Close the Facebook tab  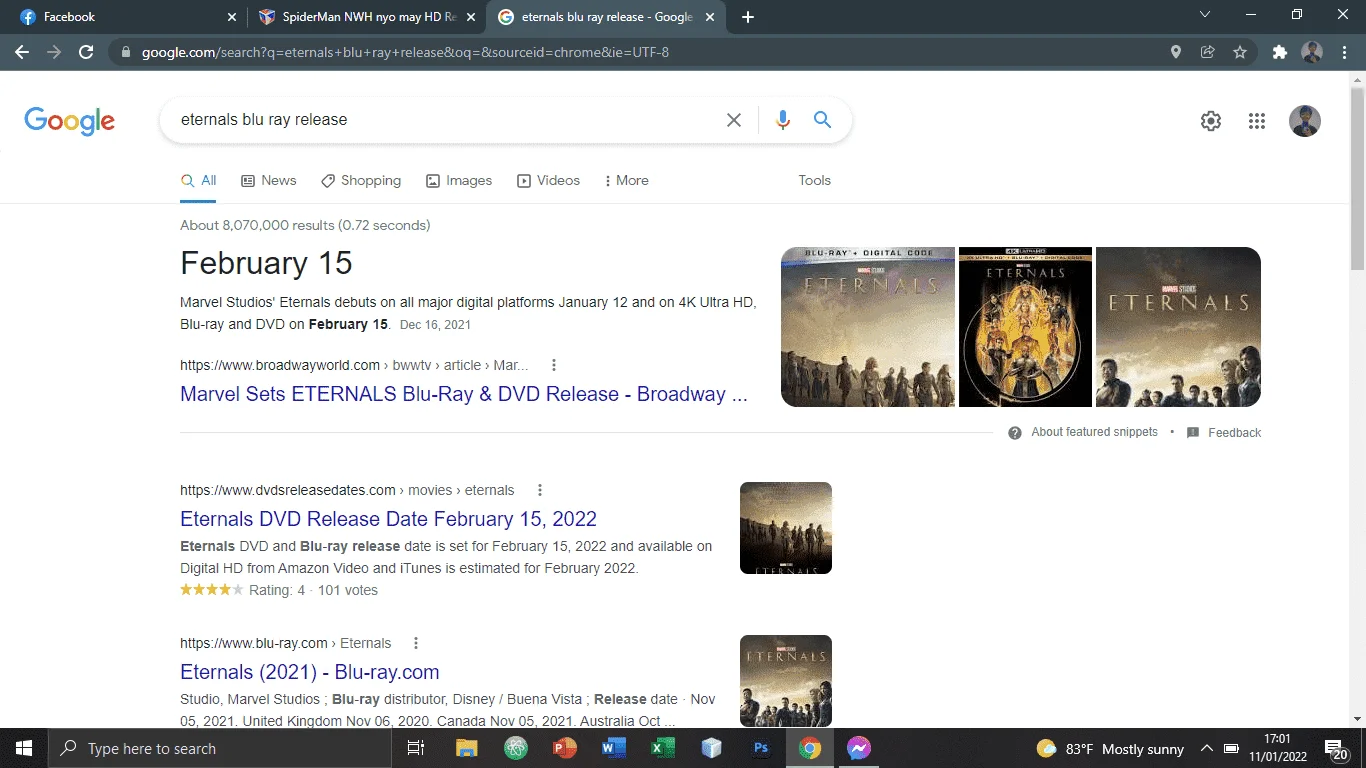coord(232,17)
